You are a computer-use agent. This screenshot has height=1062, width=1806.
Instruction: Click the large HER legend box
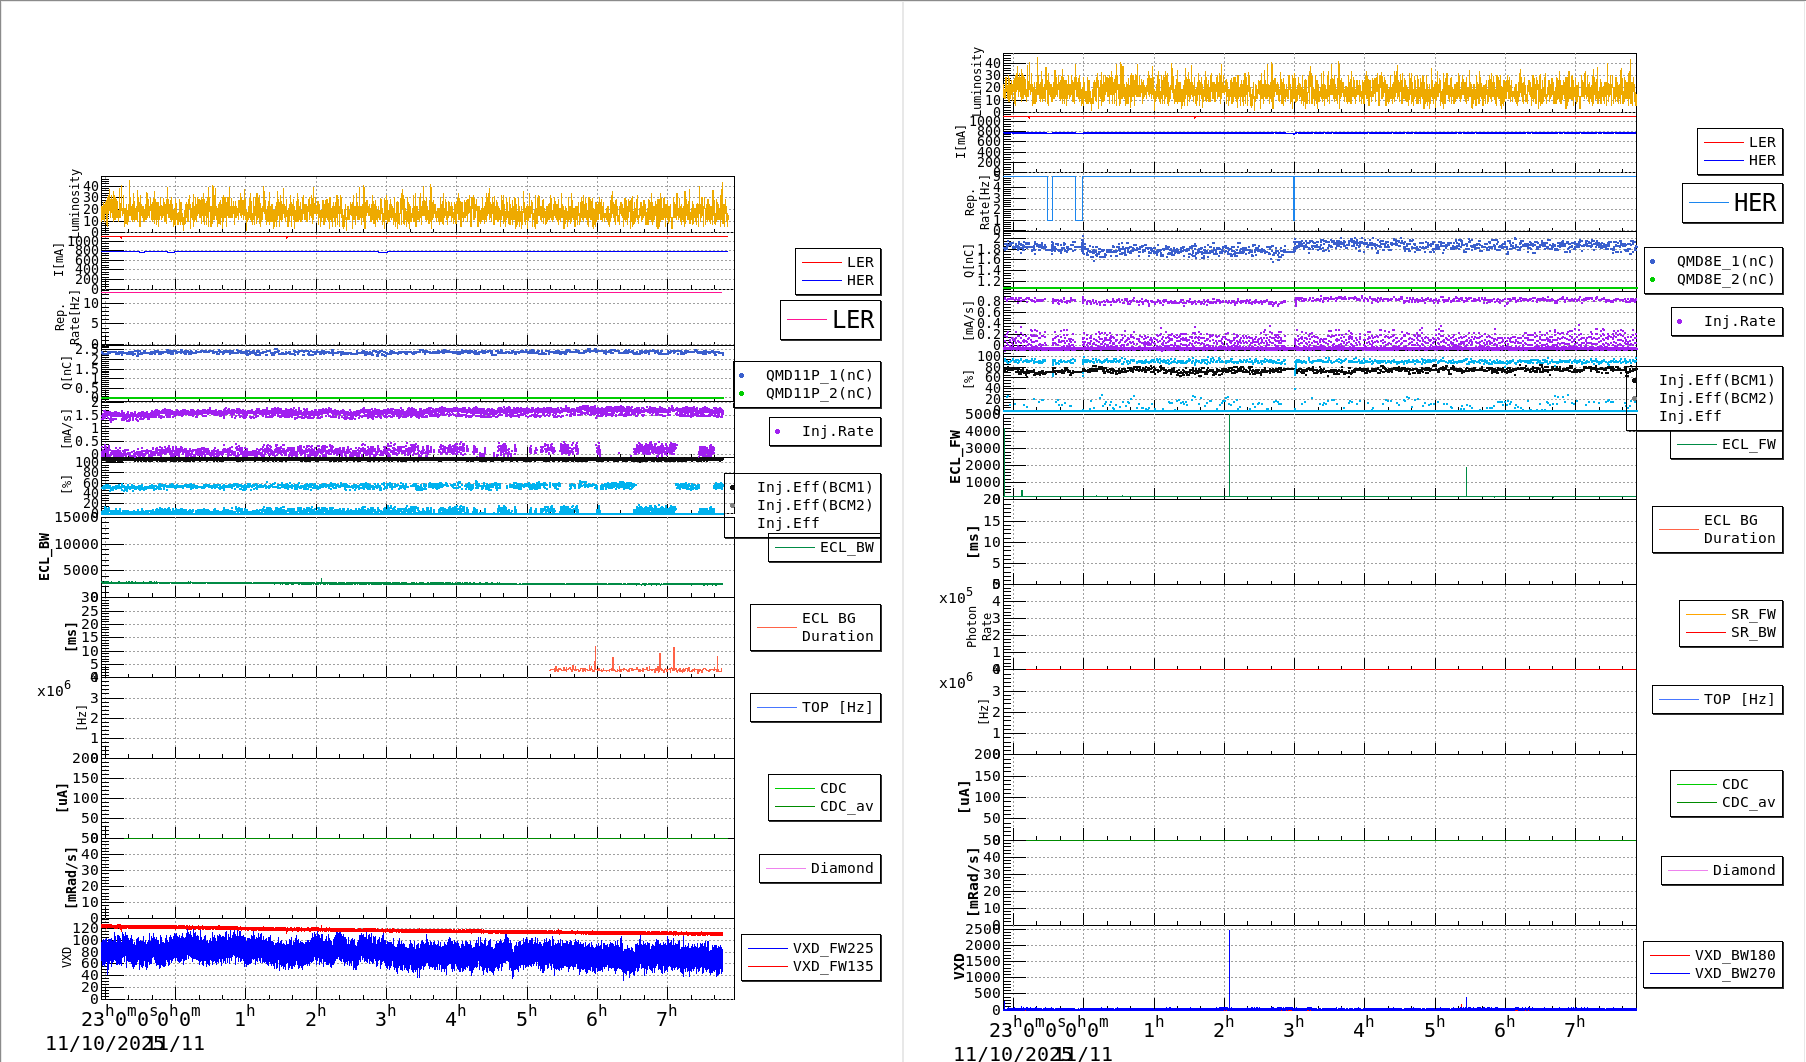click(x=1732, y=203)
